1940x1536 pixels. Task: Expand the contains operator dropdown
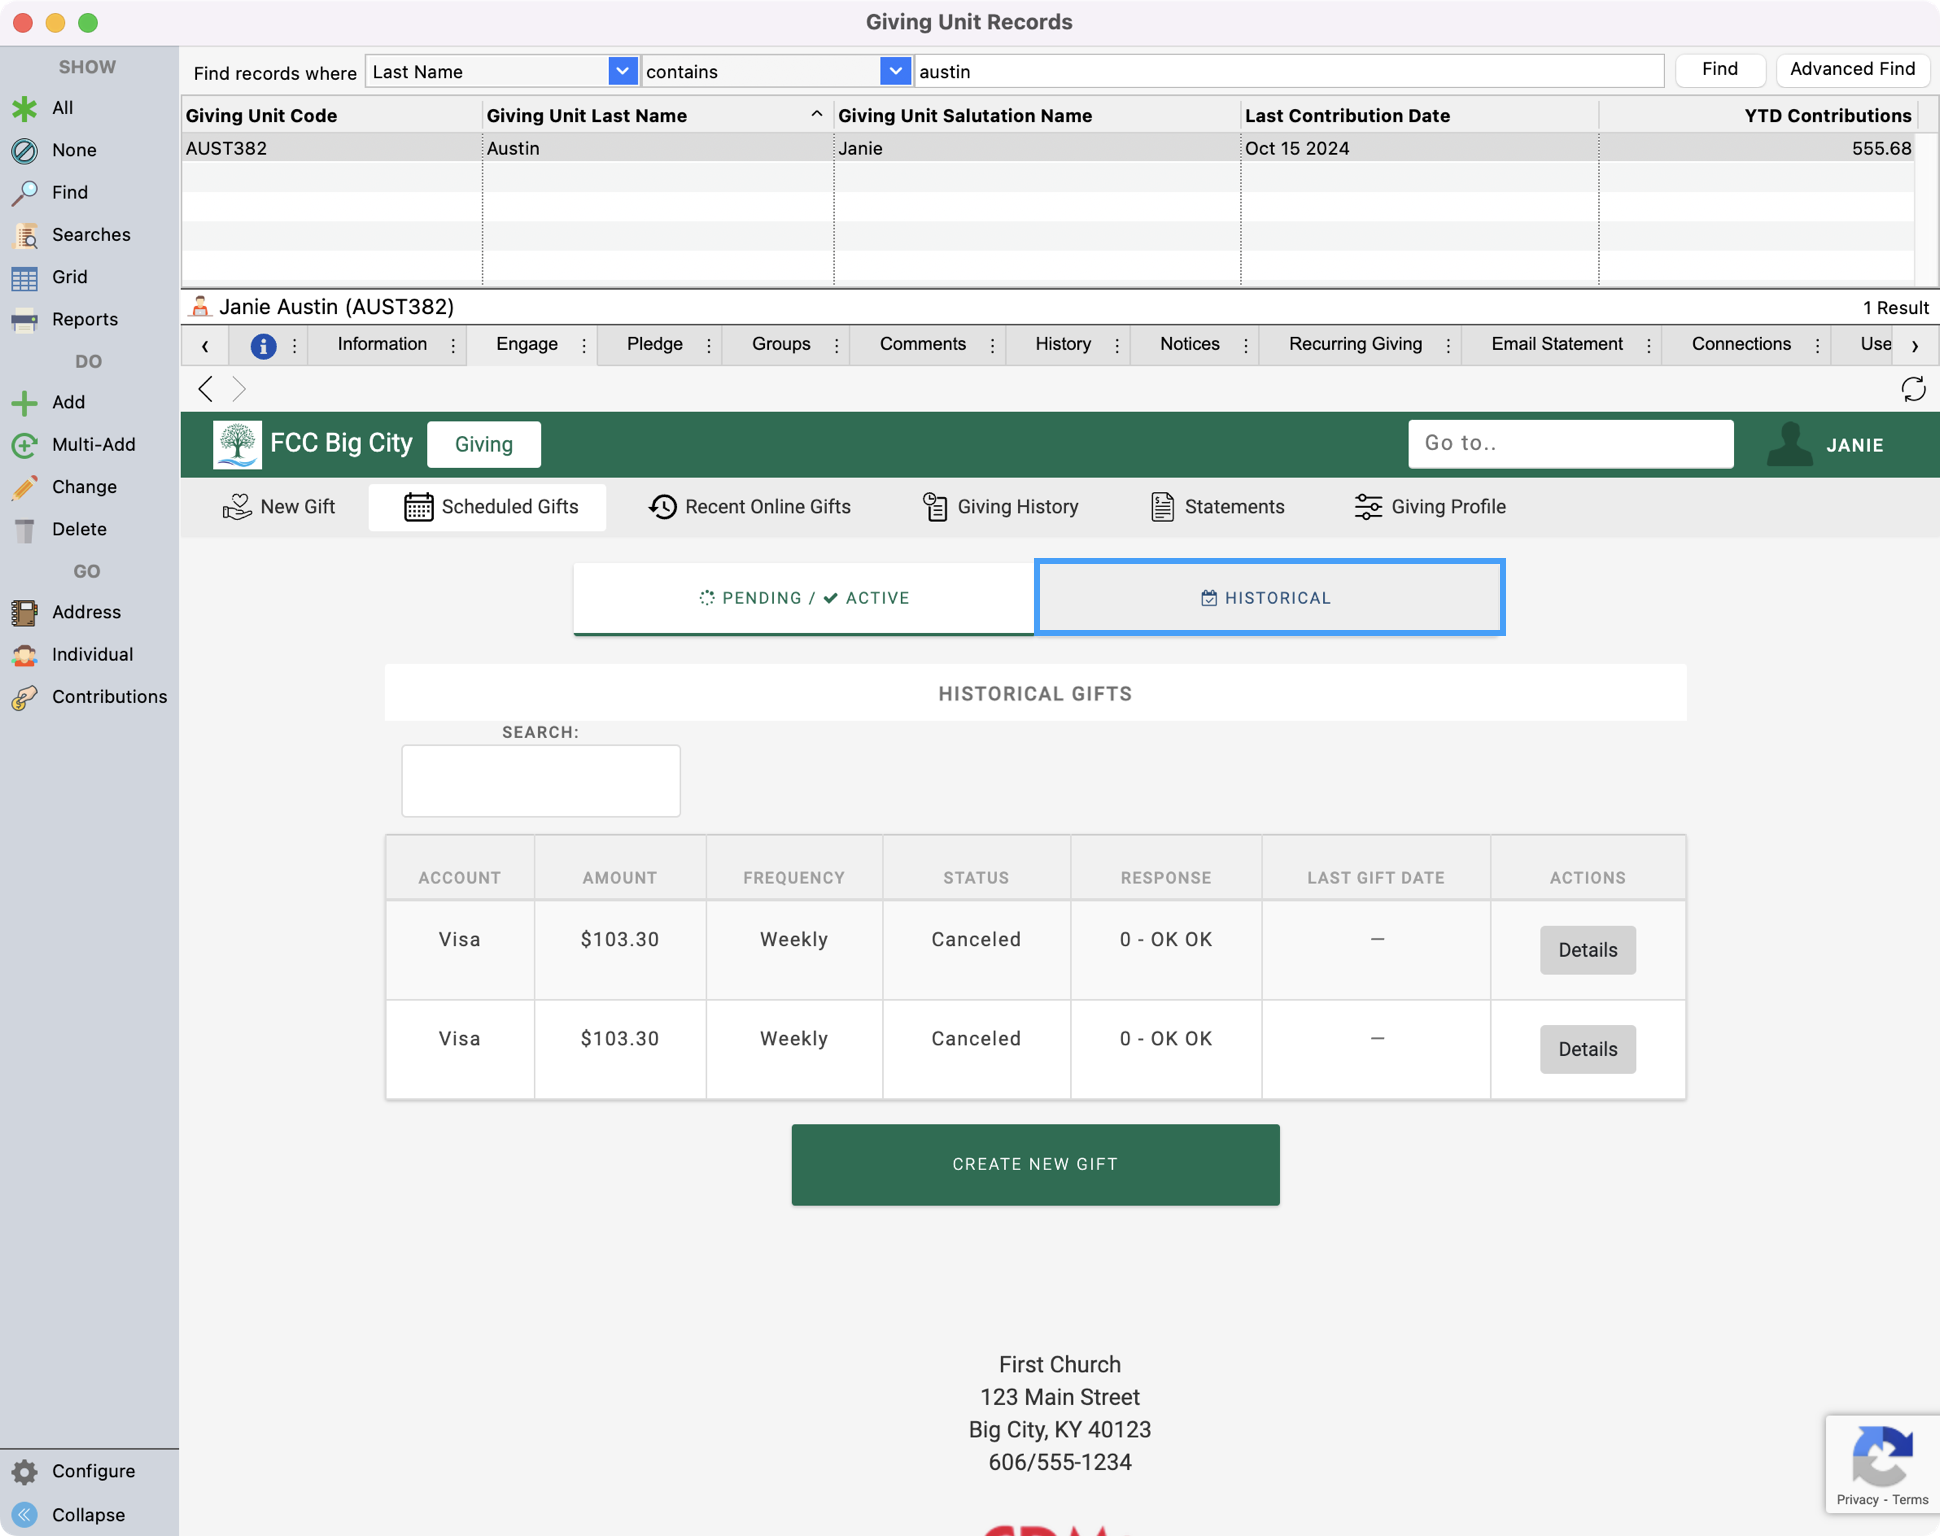click(895, 71)
